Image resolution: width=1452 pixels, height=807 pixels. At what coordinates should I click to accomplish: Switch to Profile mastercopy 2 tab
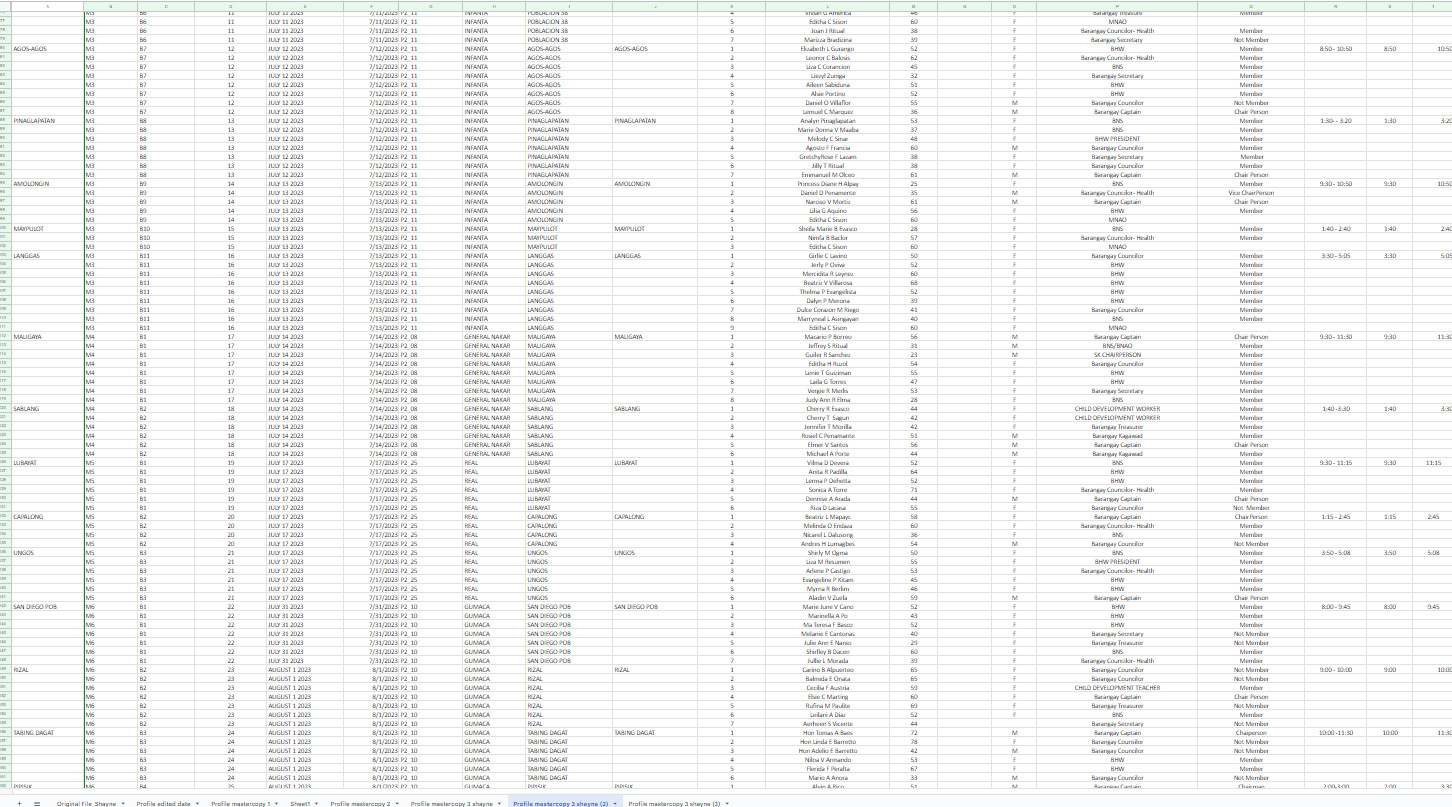point(360,803)
